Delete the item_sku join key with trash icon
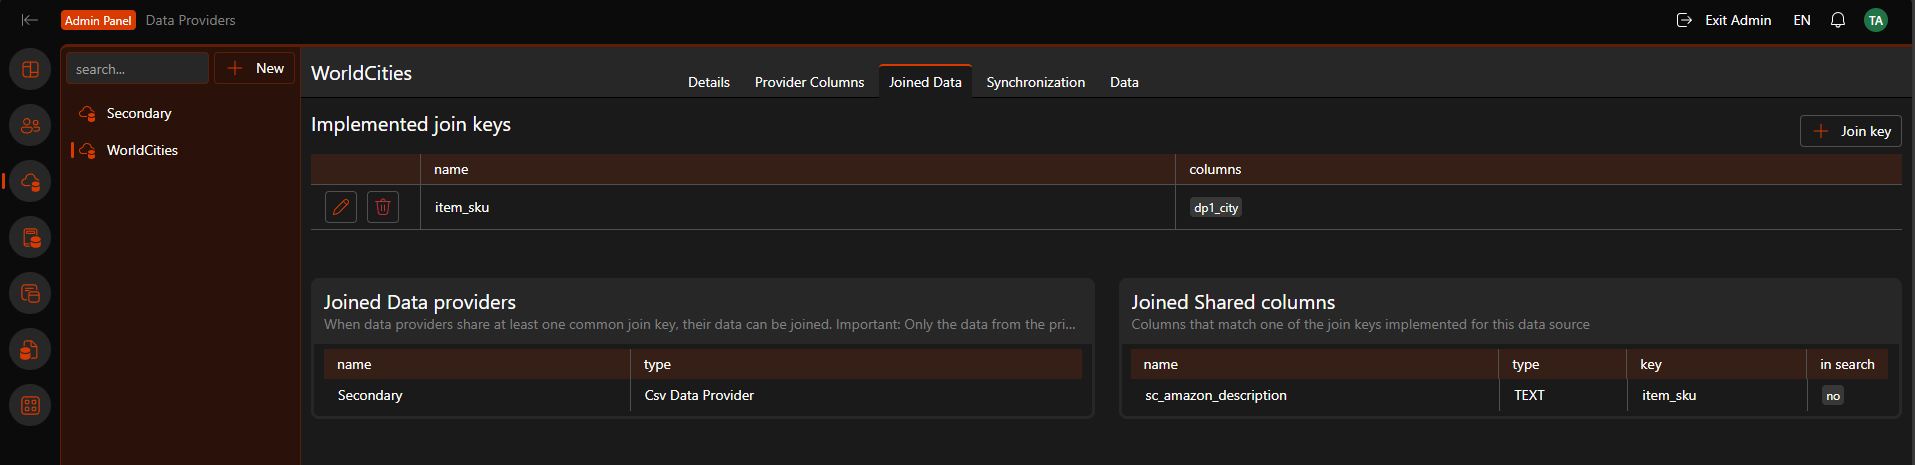1915x465 pixels. pyautogui.click(x=383, y=207)
